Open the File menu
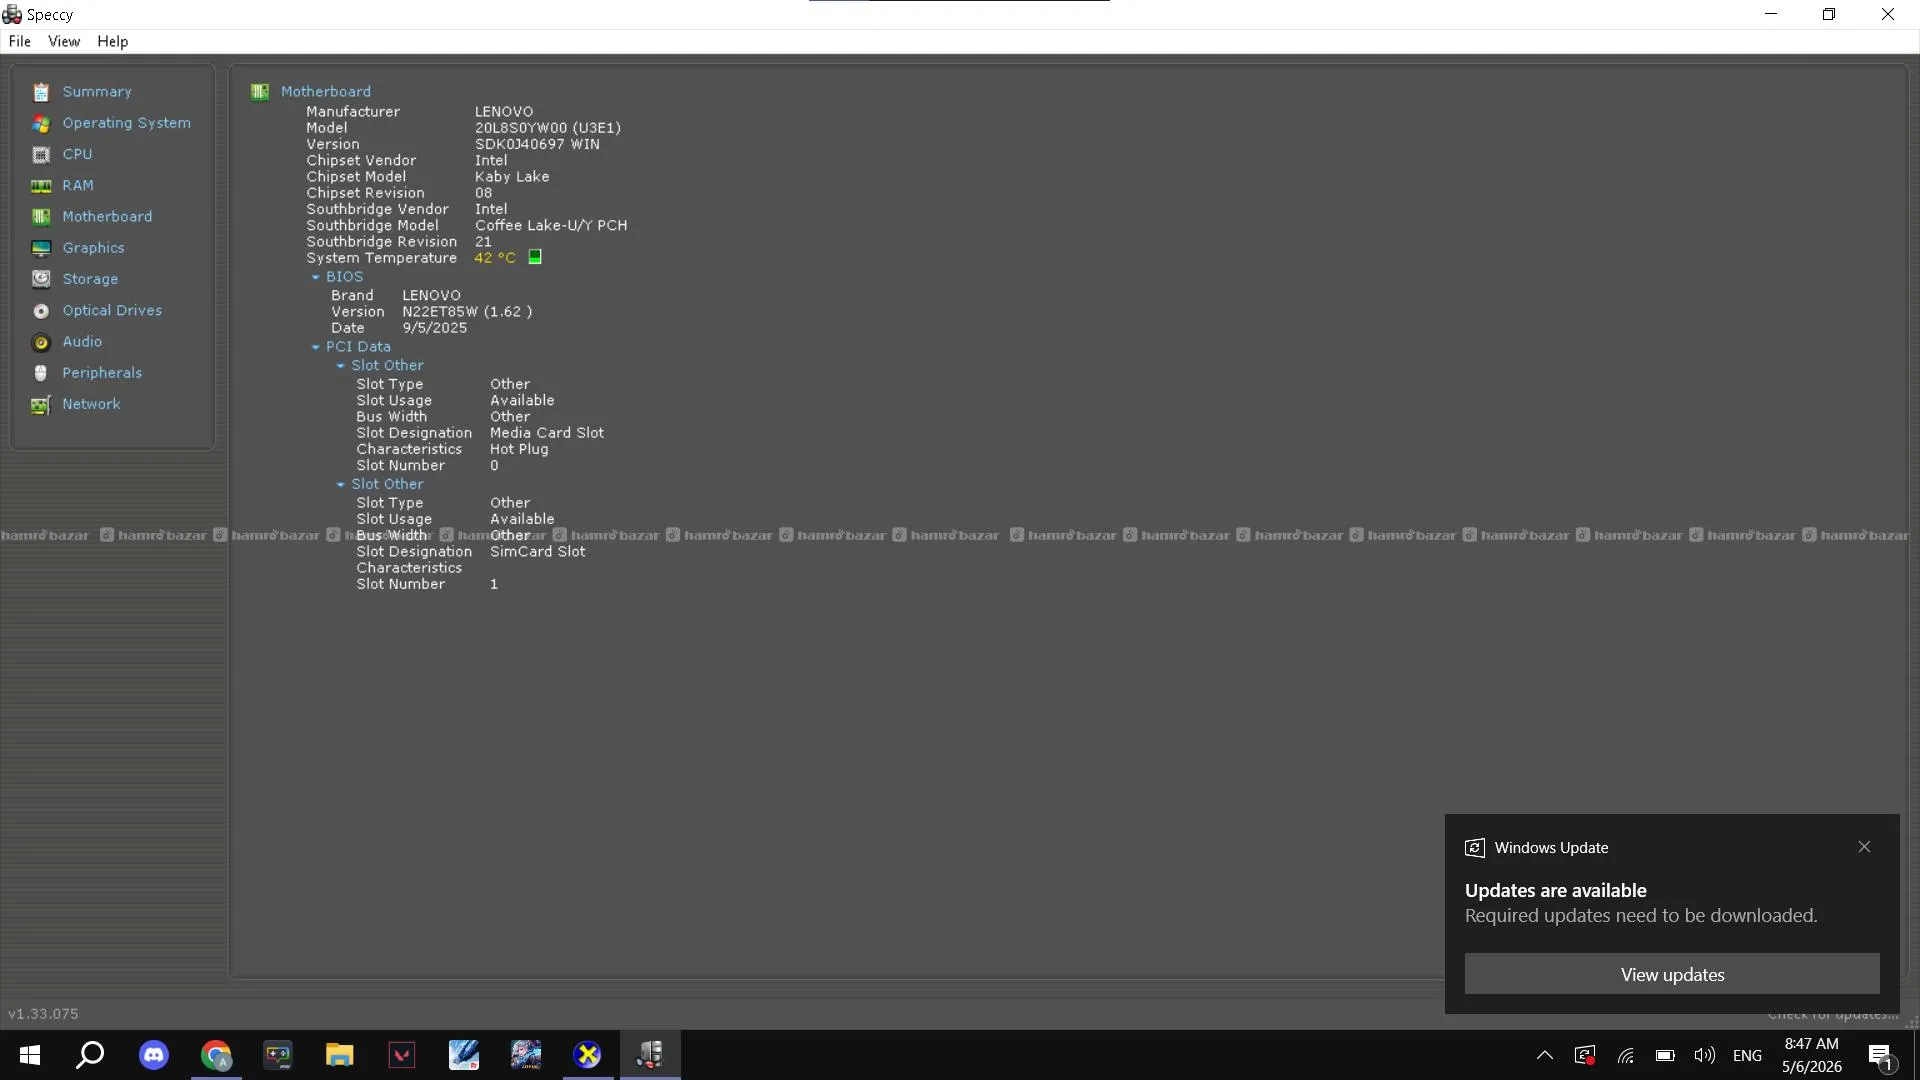1920x1080 pixels. (20, 41)
